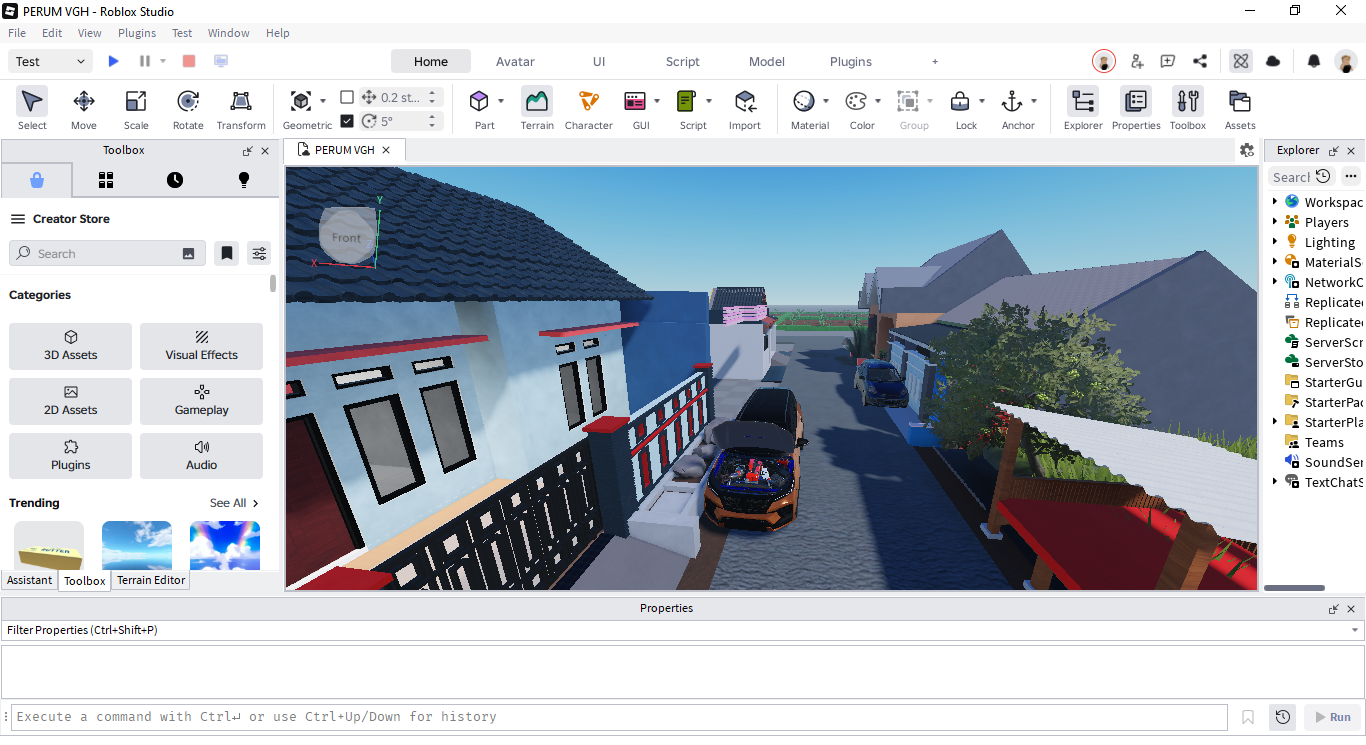Open the Test mode dropdown
Viewport: 1366px width, 745px height.
pos(51,61)
